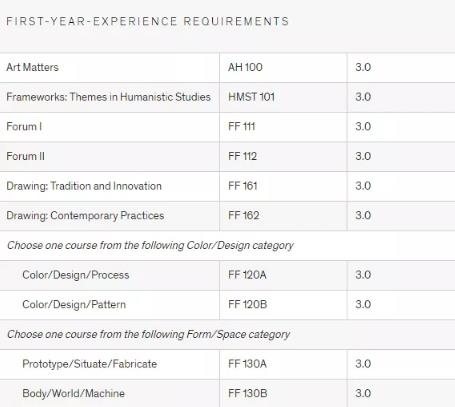The width and height of the screenshot is (455, 407).
Task: Click the Art Matters course name
Action: pos(32,67)
